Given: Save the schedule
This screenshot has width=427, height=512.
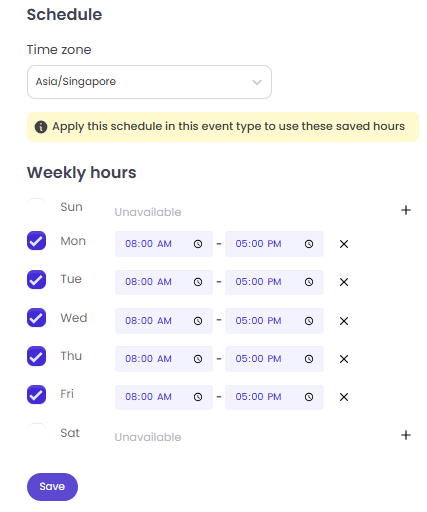Looking at the screenshot, I should click(x=52, y=487).
